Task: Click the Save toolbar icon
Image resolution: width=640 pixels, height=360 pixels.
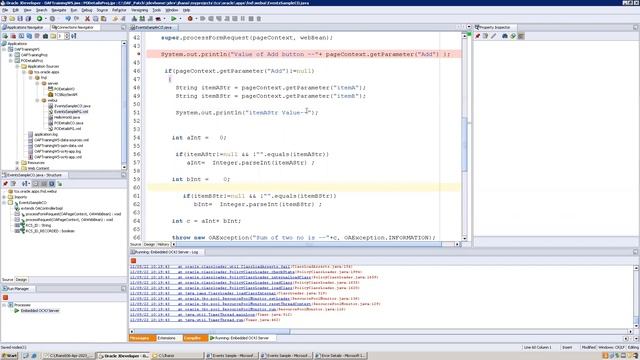Action: (20, 18)
